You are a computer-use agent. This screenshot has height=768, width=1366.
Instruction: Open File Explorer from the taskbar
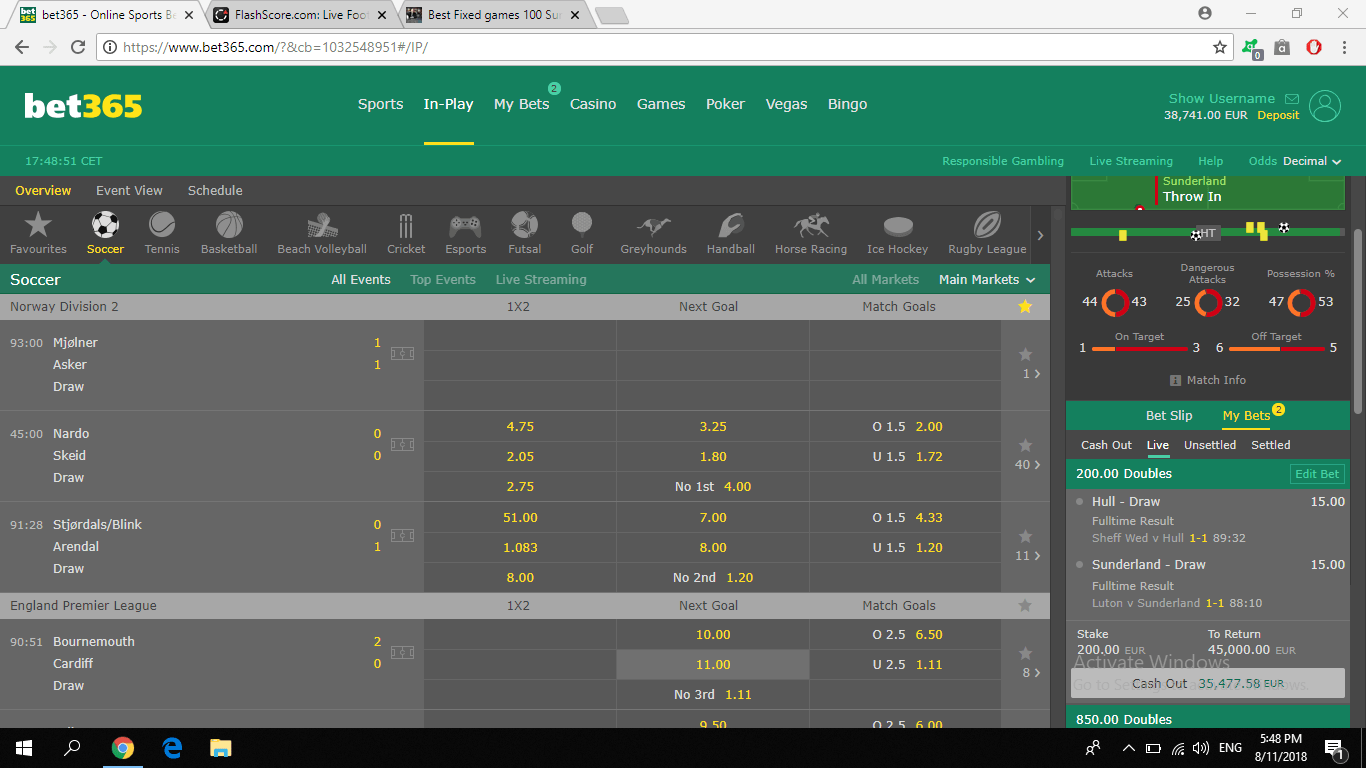click(x=220, y=748)
